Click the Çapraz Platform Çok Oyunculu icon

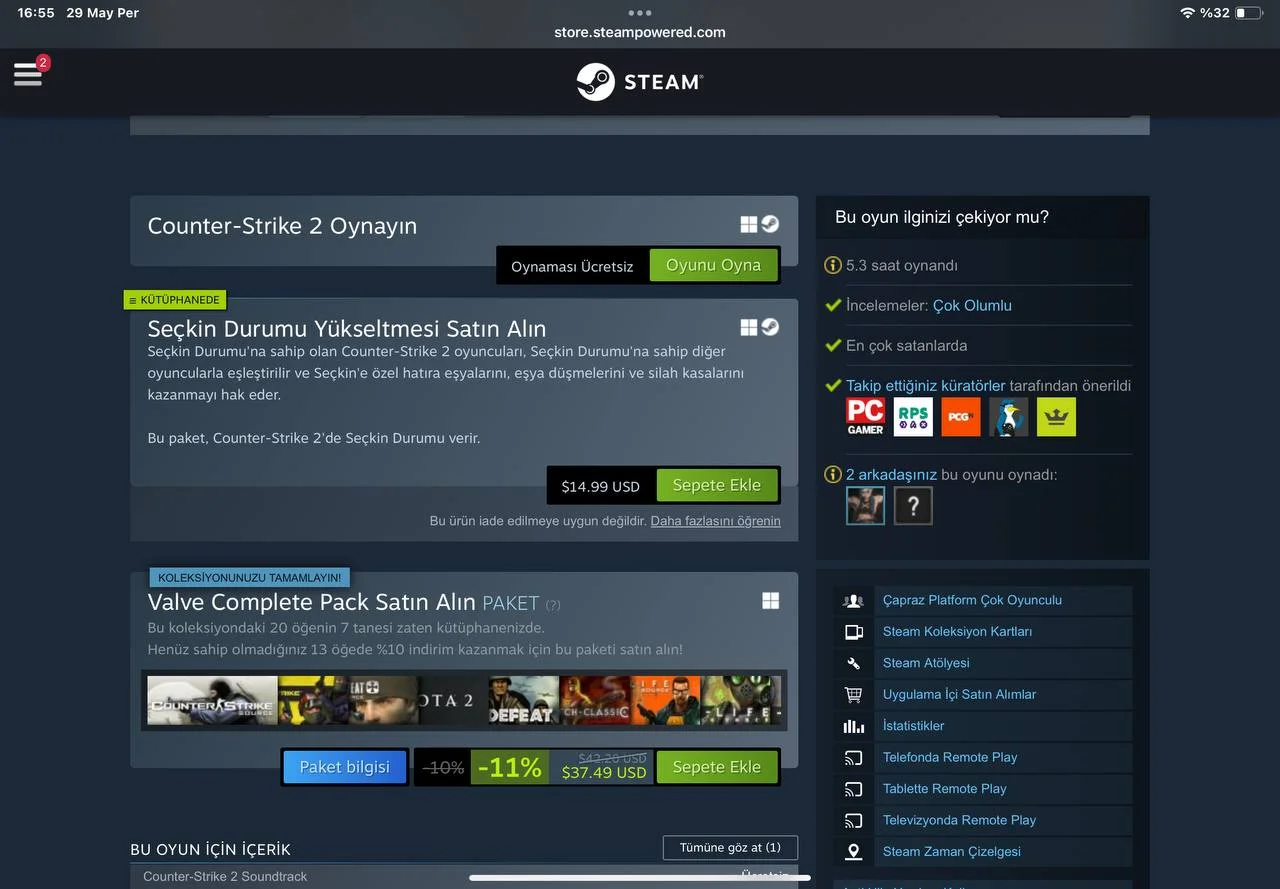(853, 601)
